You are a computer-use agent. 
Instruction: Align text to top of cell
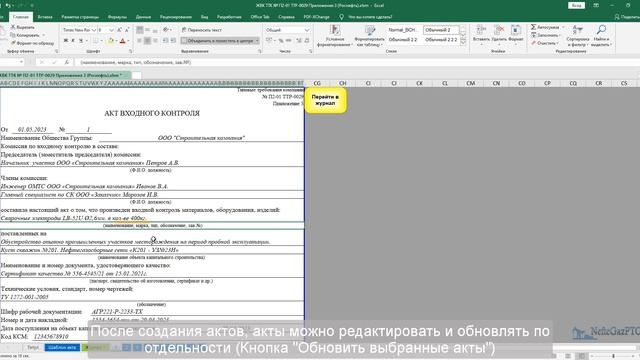pos(140,30)
